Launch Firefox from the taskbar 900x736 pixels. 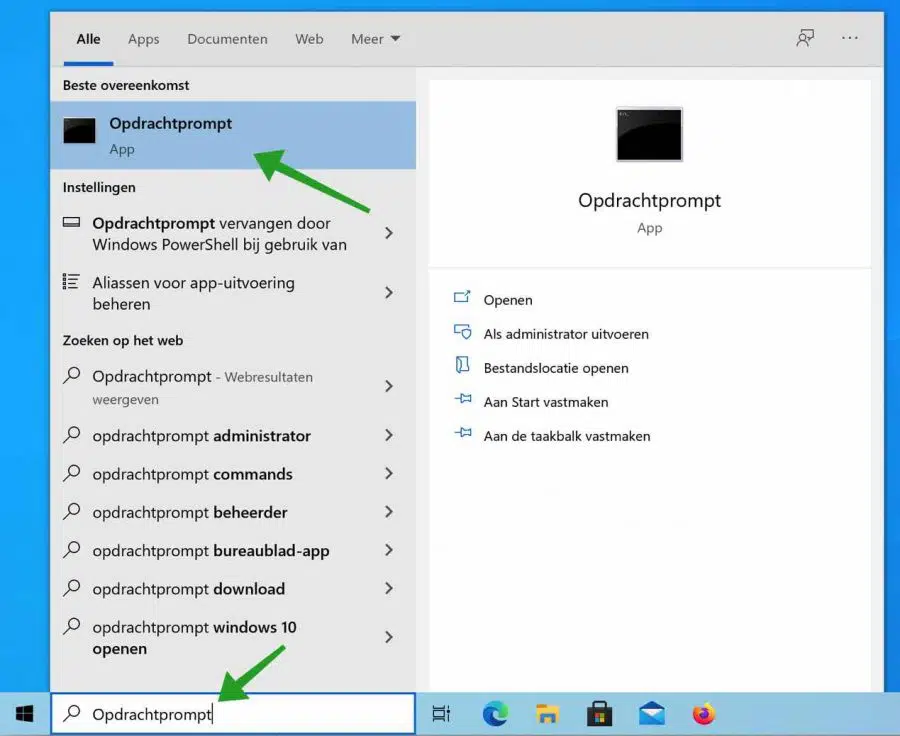[x=704, y=714]
